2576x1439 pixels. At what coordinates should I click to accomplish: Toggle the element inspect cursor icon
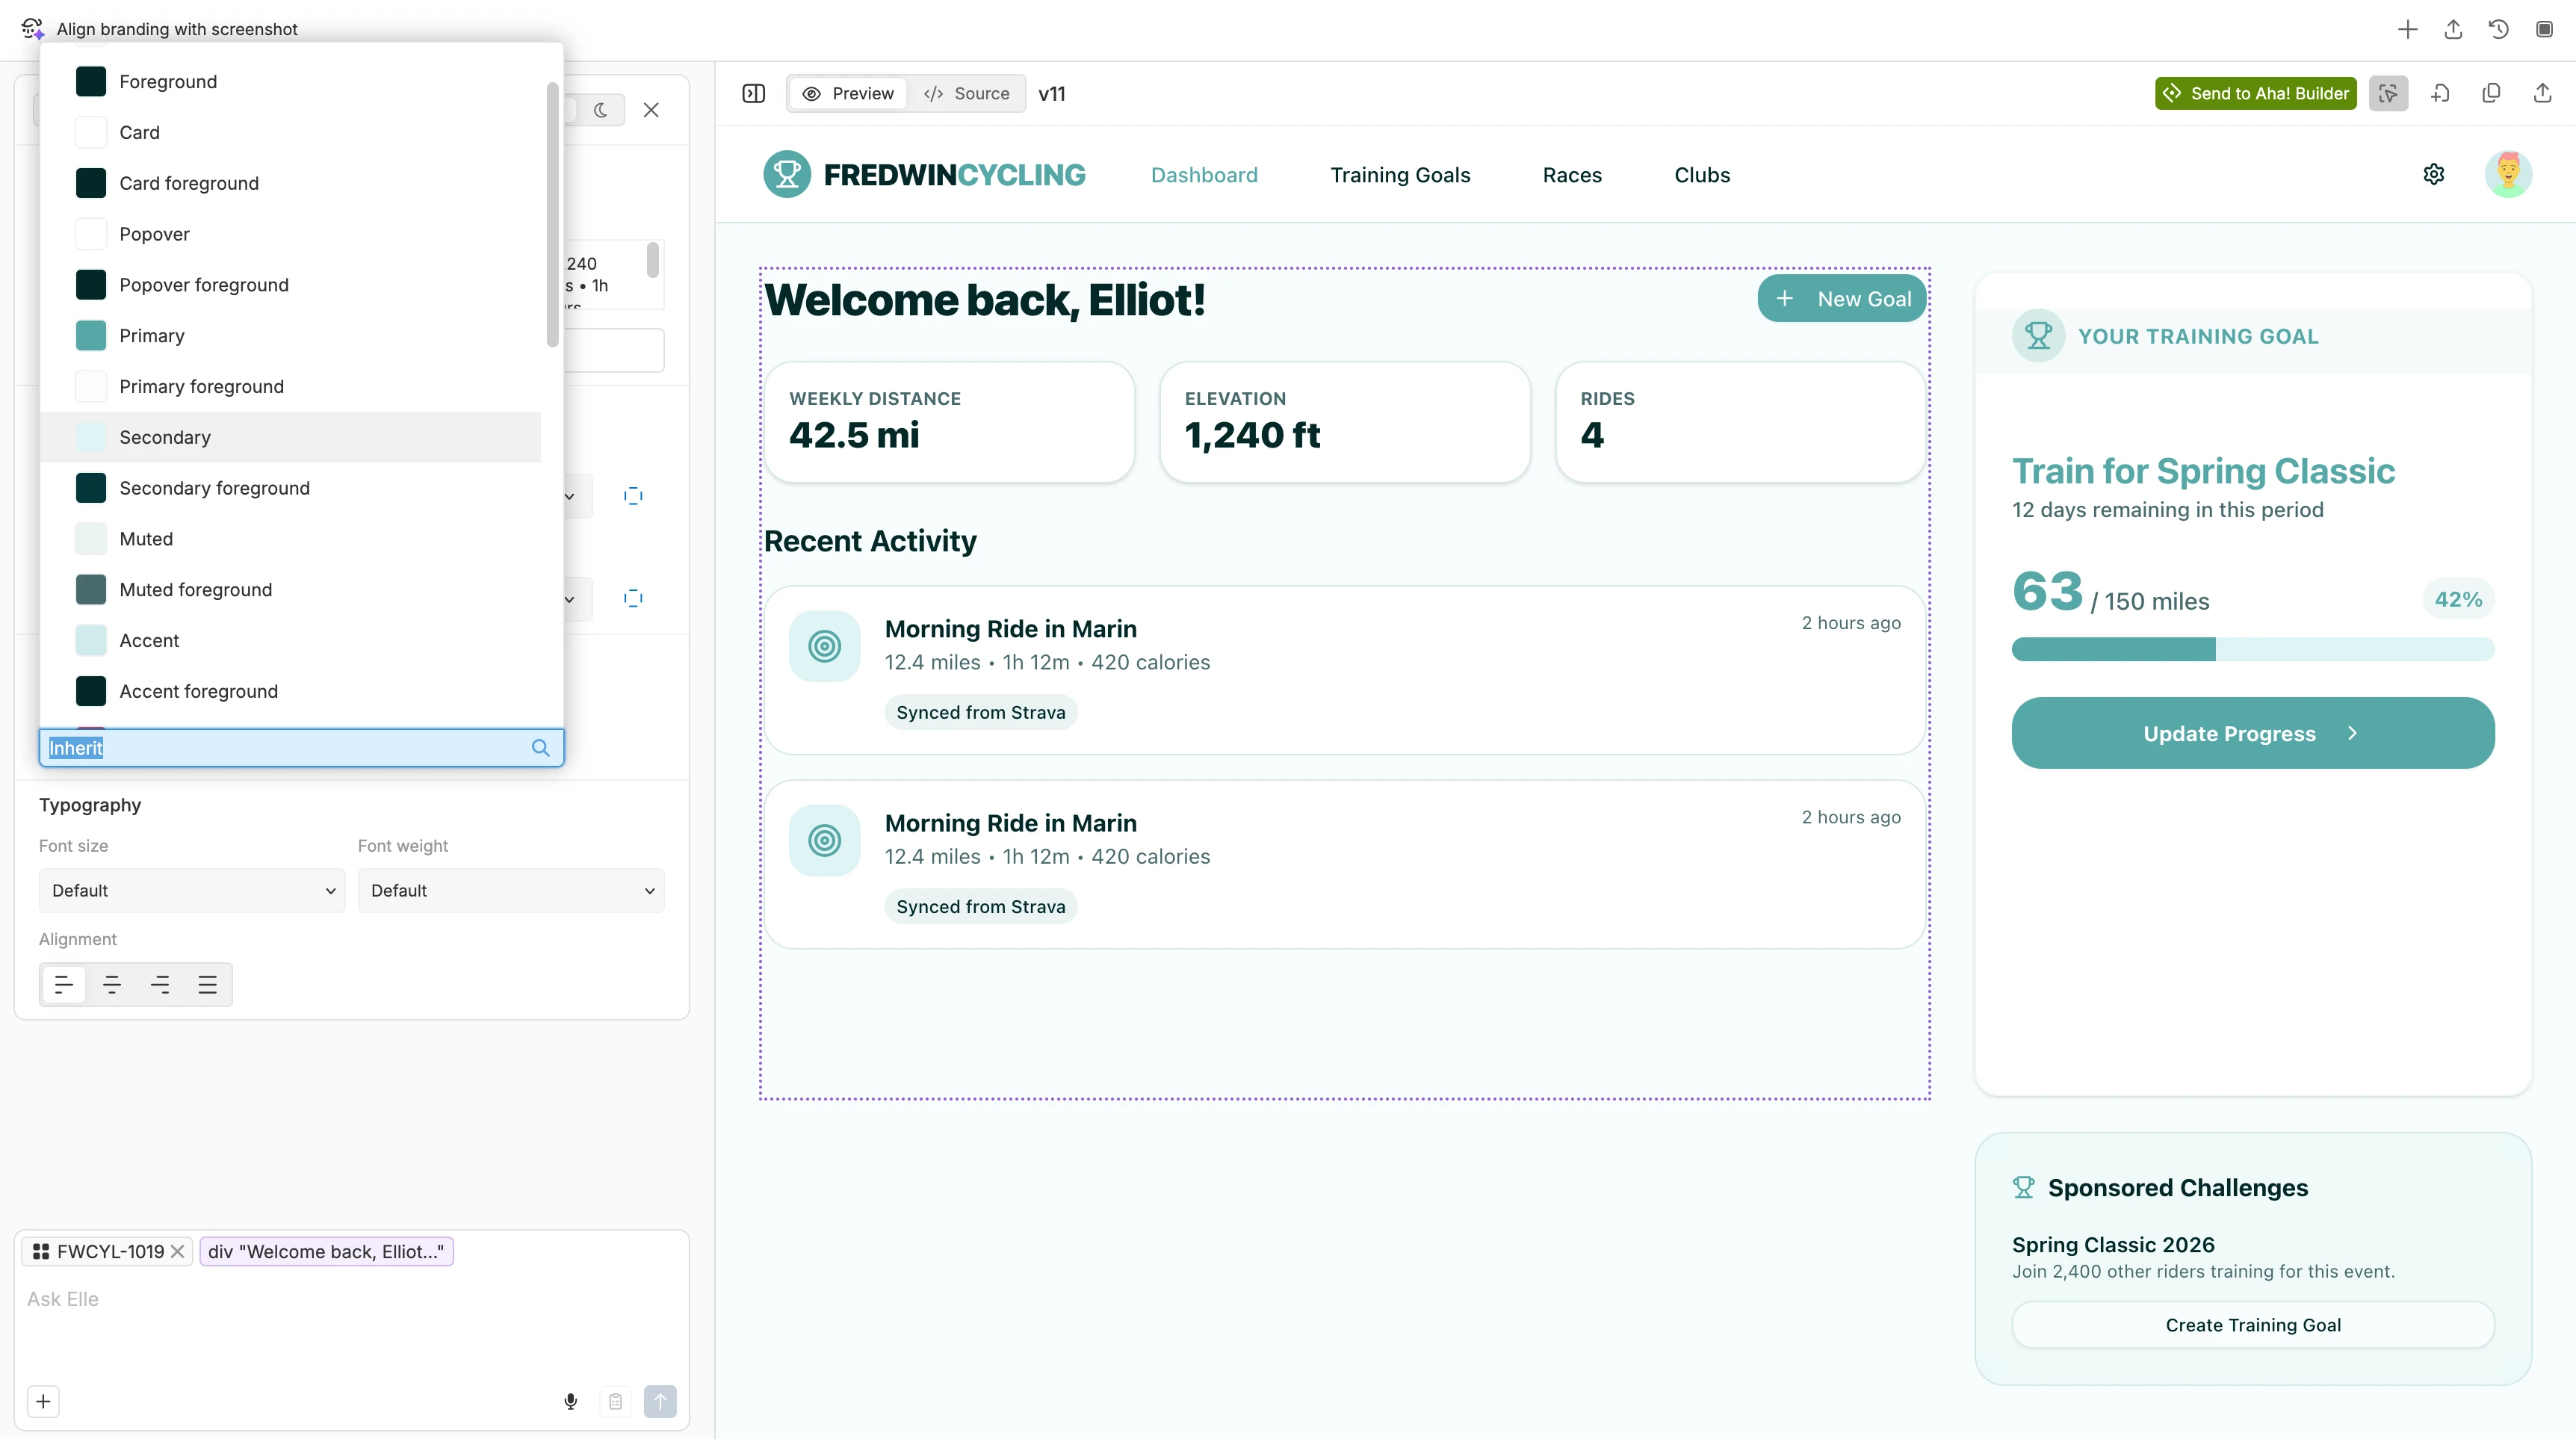[x=2388, y=93]
